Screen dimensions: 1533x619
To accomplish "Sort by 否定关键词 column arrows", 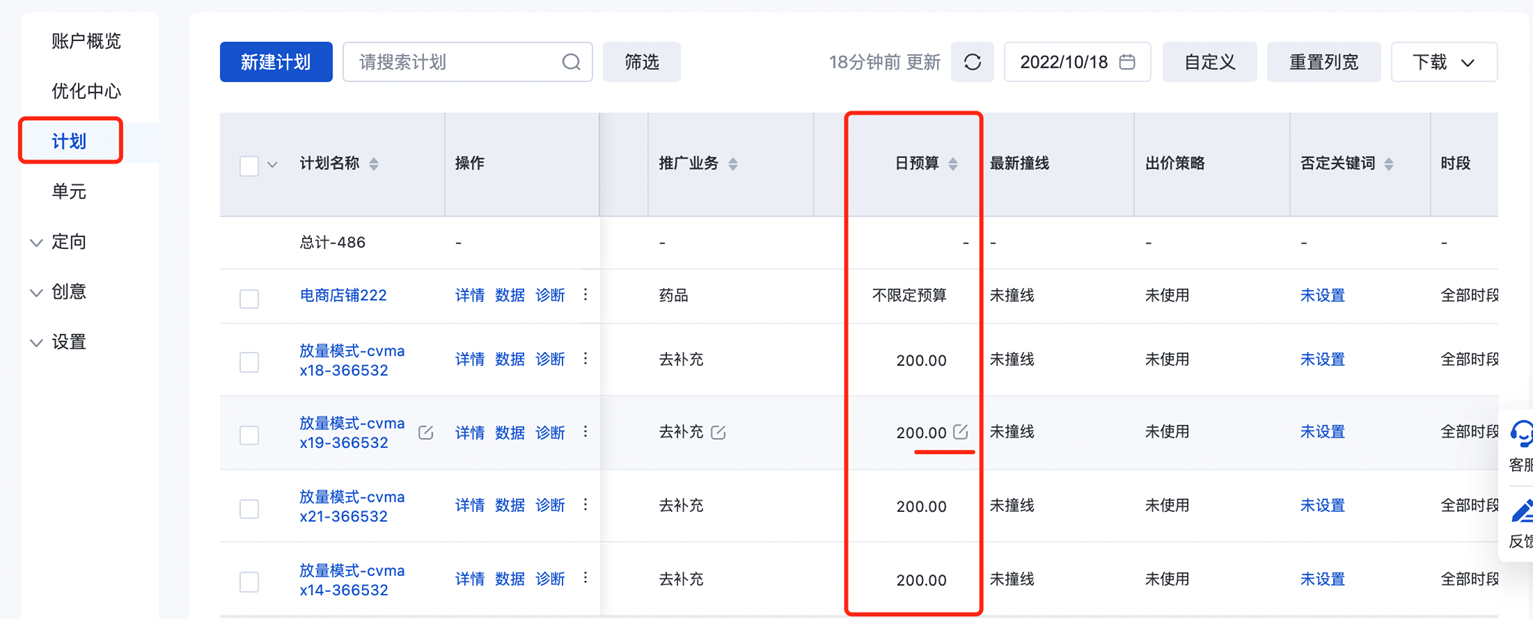I will [x=1389, y=164].
